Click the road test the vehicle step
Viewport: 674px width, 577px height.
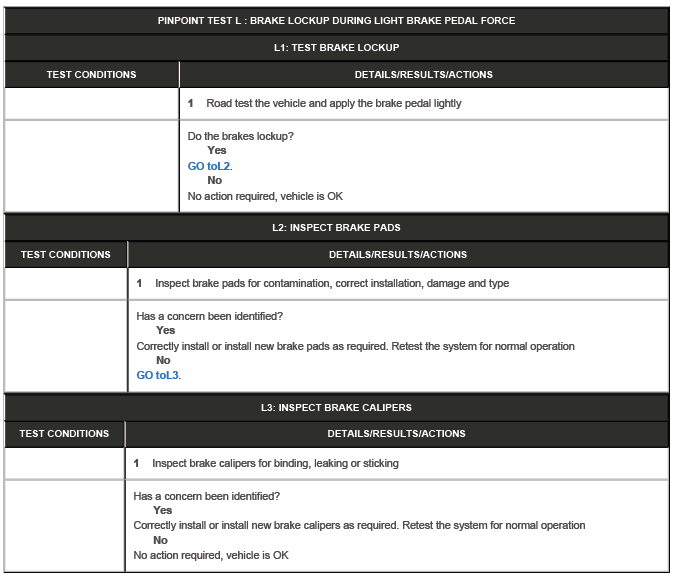(x=333, y=103)
